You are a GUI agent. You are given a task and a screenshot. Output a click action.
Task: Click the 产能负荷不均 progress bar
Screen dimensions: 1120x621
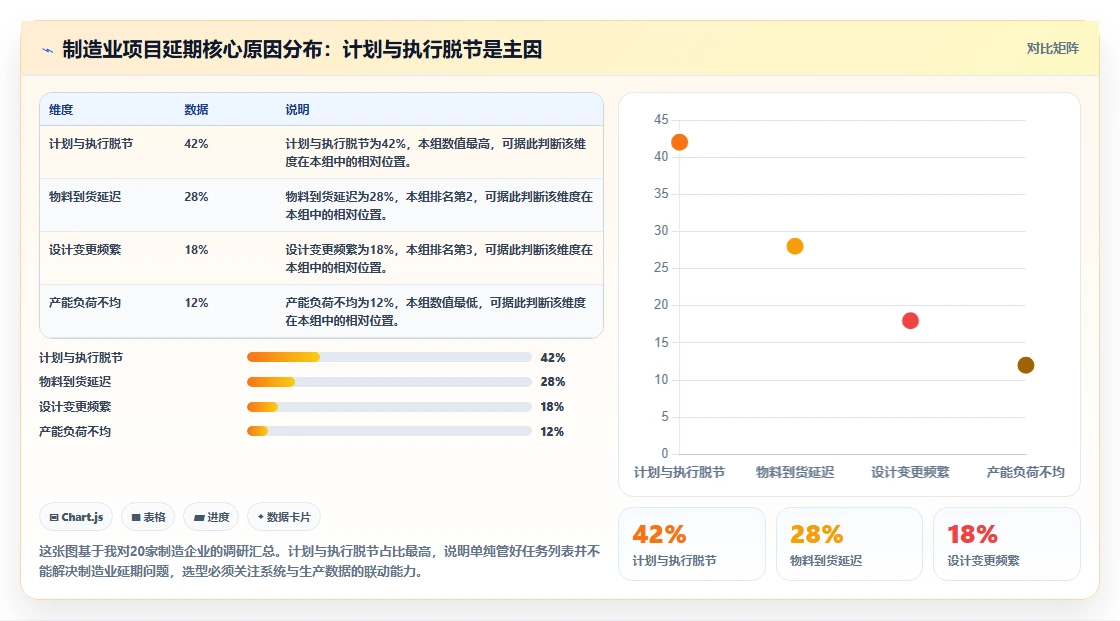[x=389, y=431]
